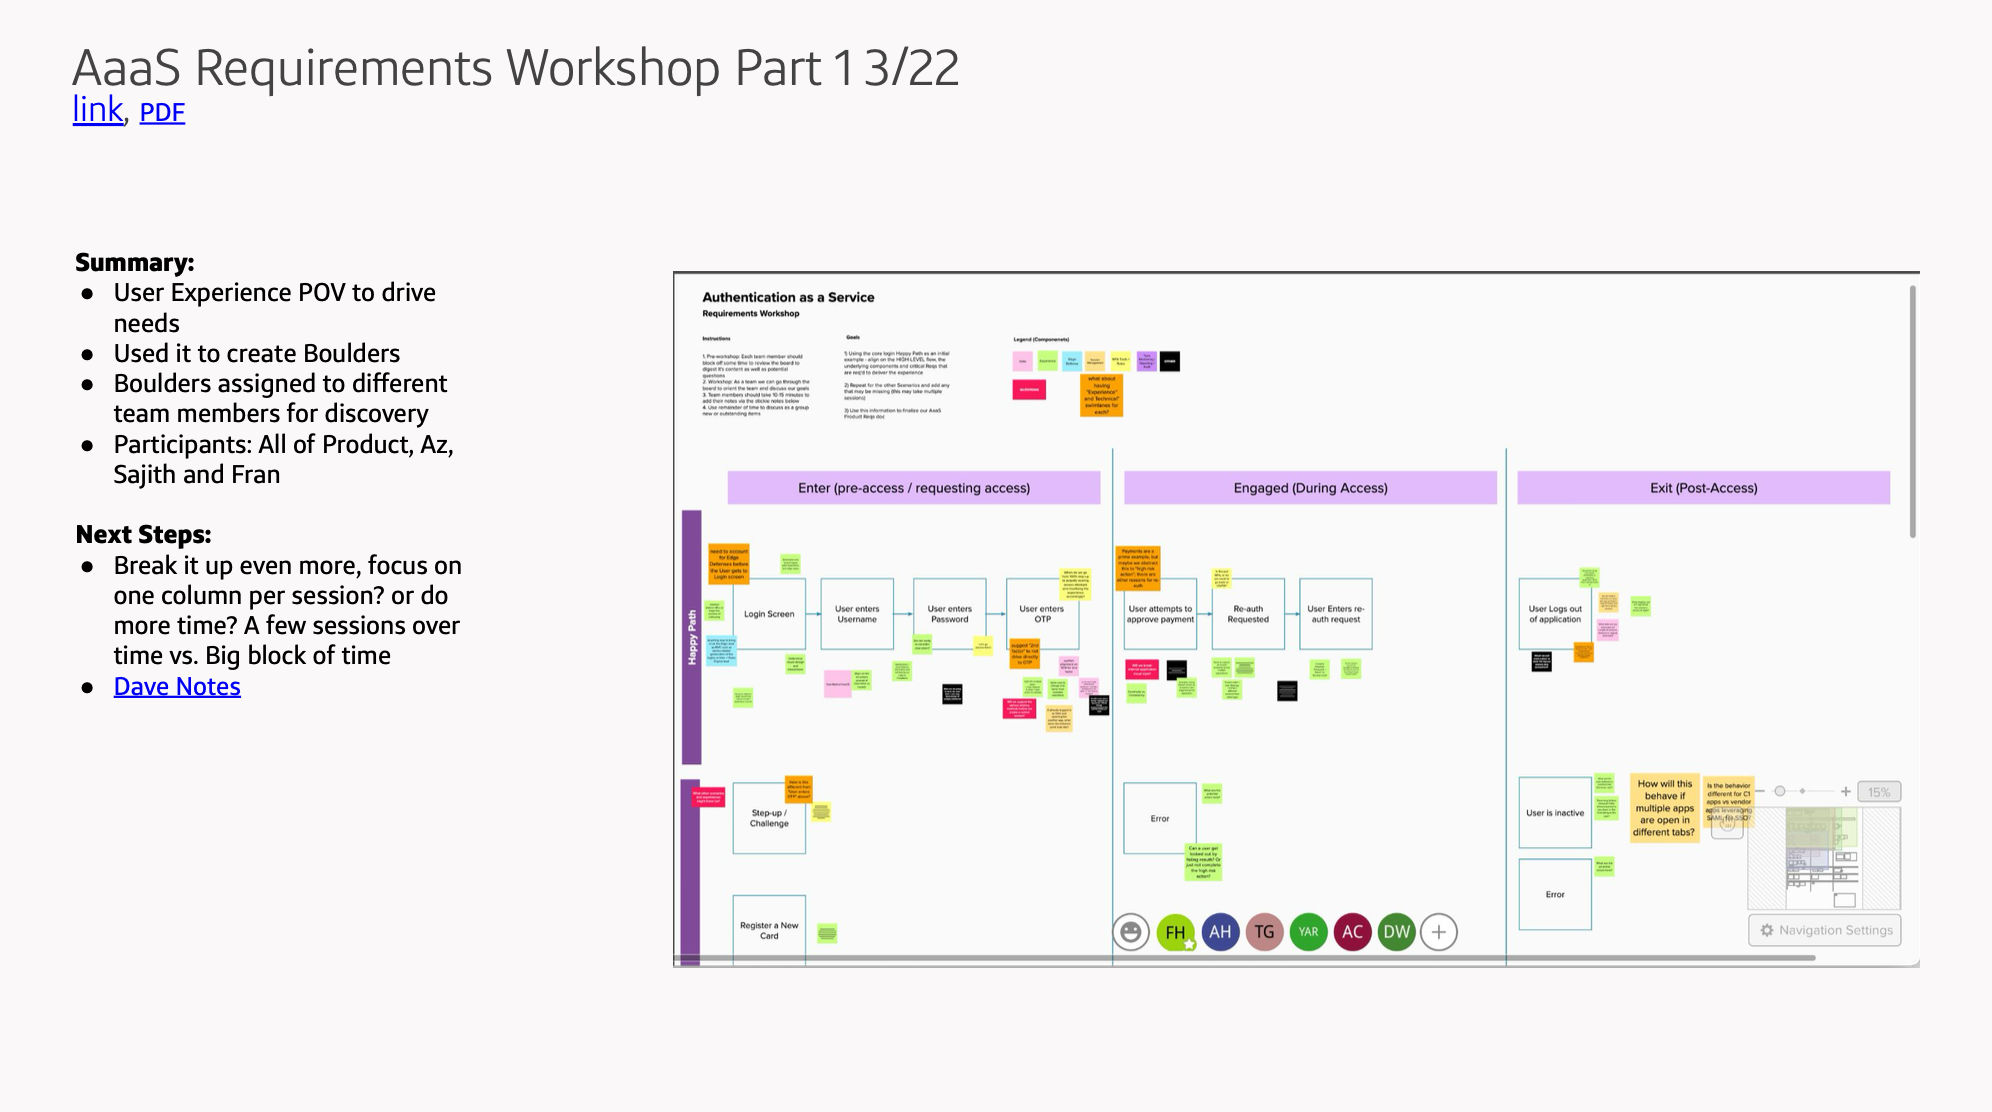Click the black legend color swatch
Viewport: 1992px width, 1112px height.
pos(1169,361)
